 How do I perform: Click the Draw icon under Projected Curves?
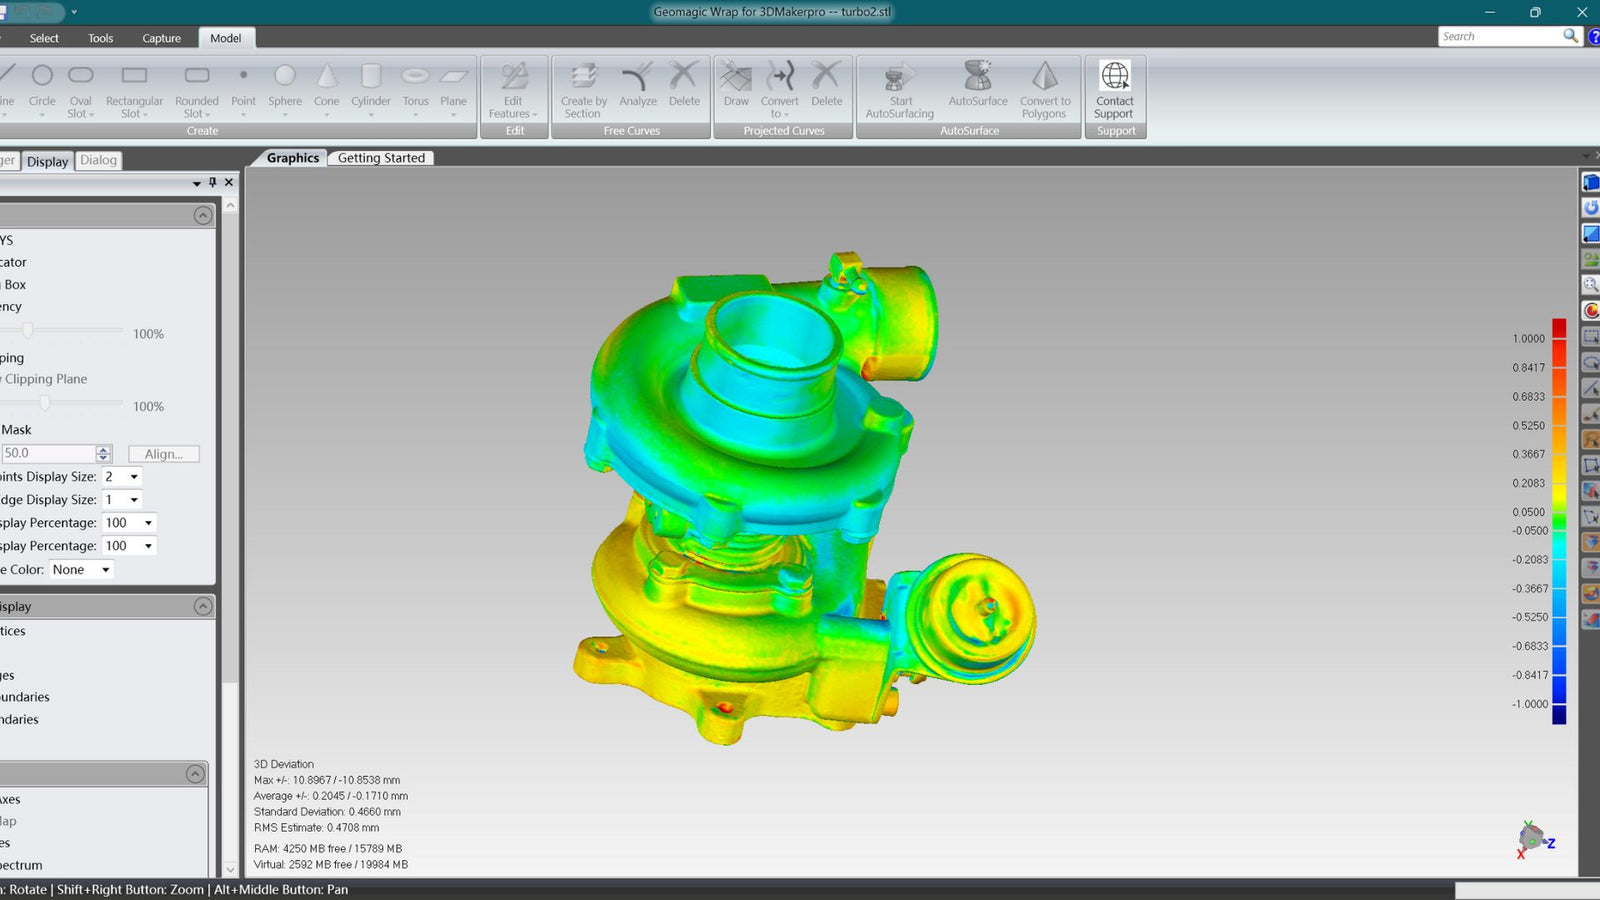pos(736,85)
